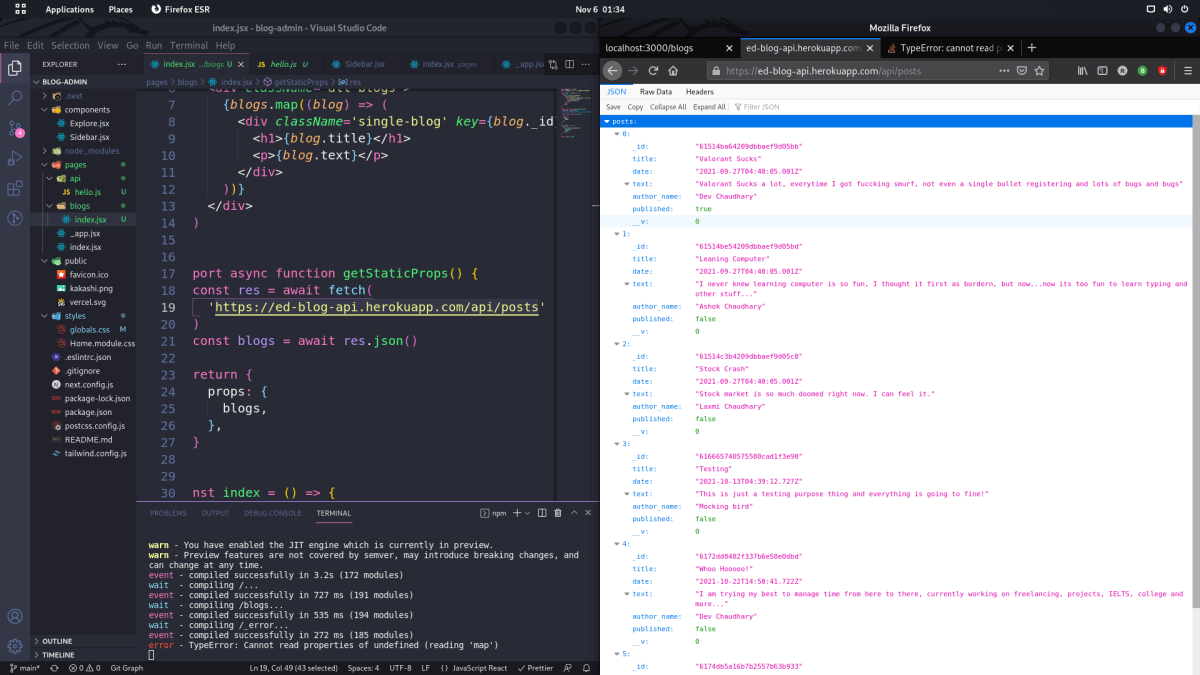This screenshot has height=675, width=1200.
Task: Collapse the posts node in JSON viewer
Action: 606,119
